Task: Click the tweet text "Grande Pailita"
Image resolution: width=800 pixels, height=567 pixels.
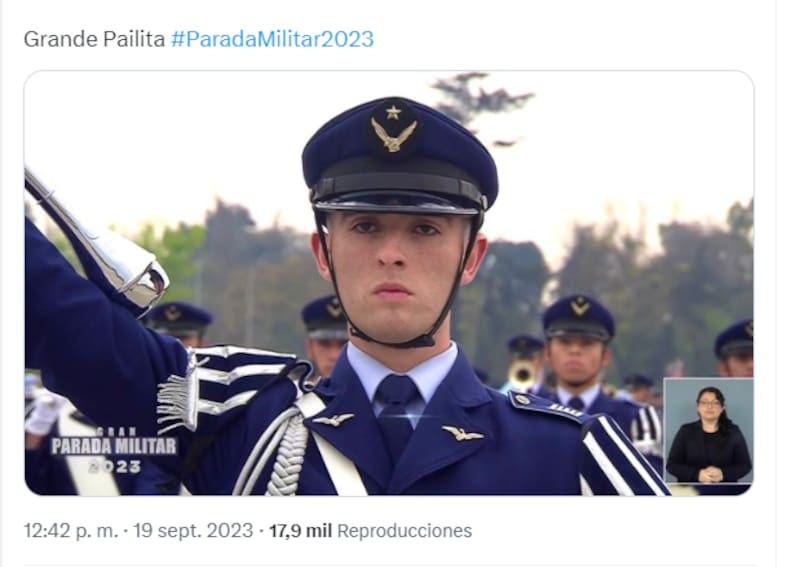Action: tap(94, 39)
